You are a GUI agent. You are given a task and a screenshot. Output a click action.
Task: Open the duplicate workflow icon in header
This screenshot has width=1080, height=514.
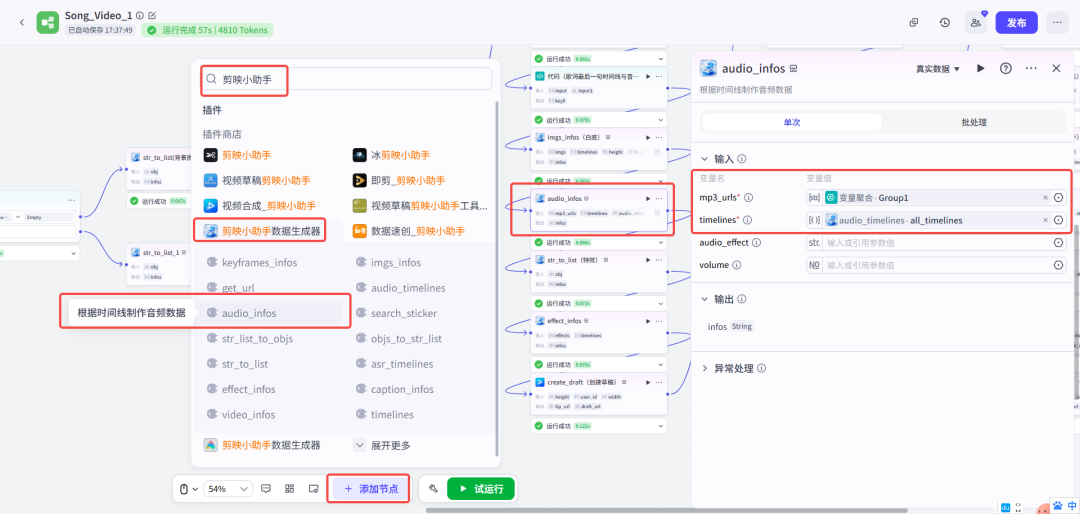click(914, 23)
